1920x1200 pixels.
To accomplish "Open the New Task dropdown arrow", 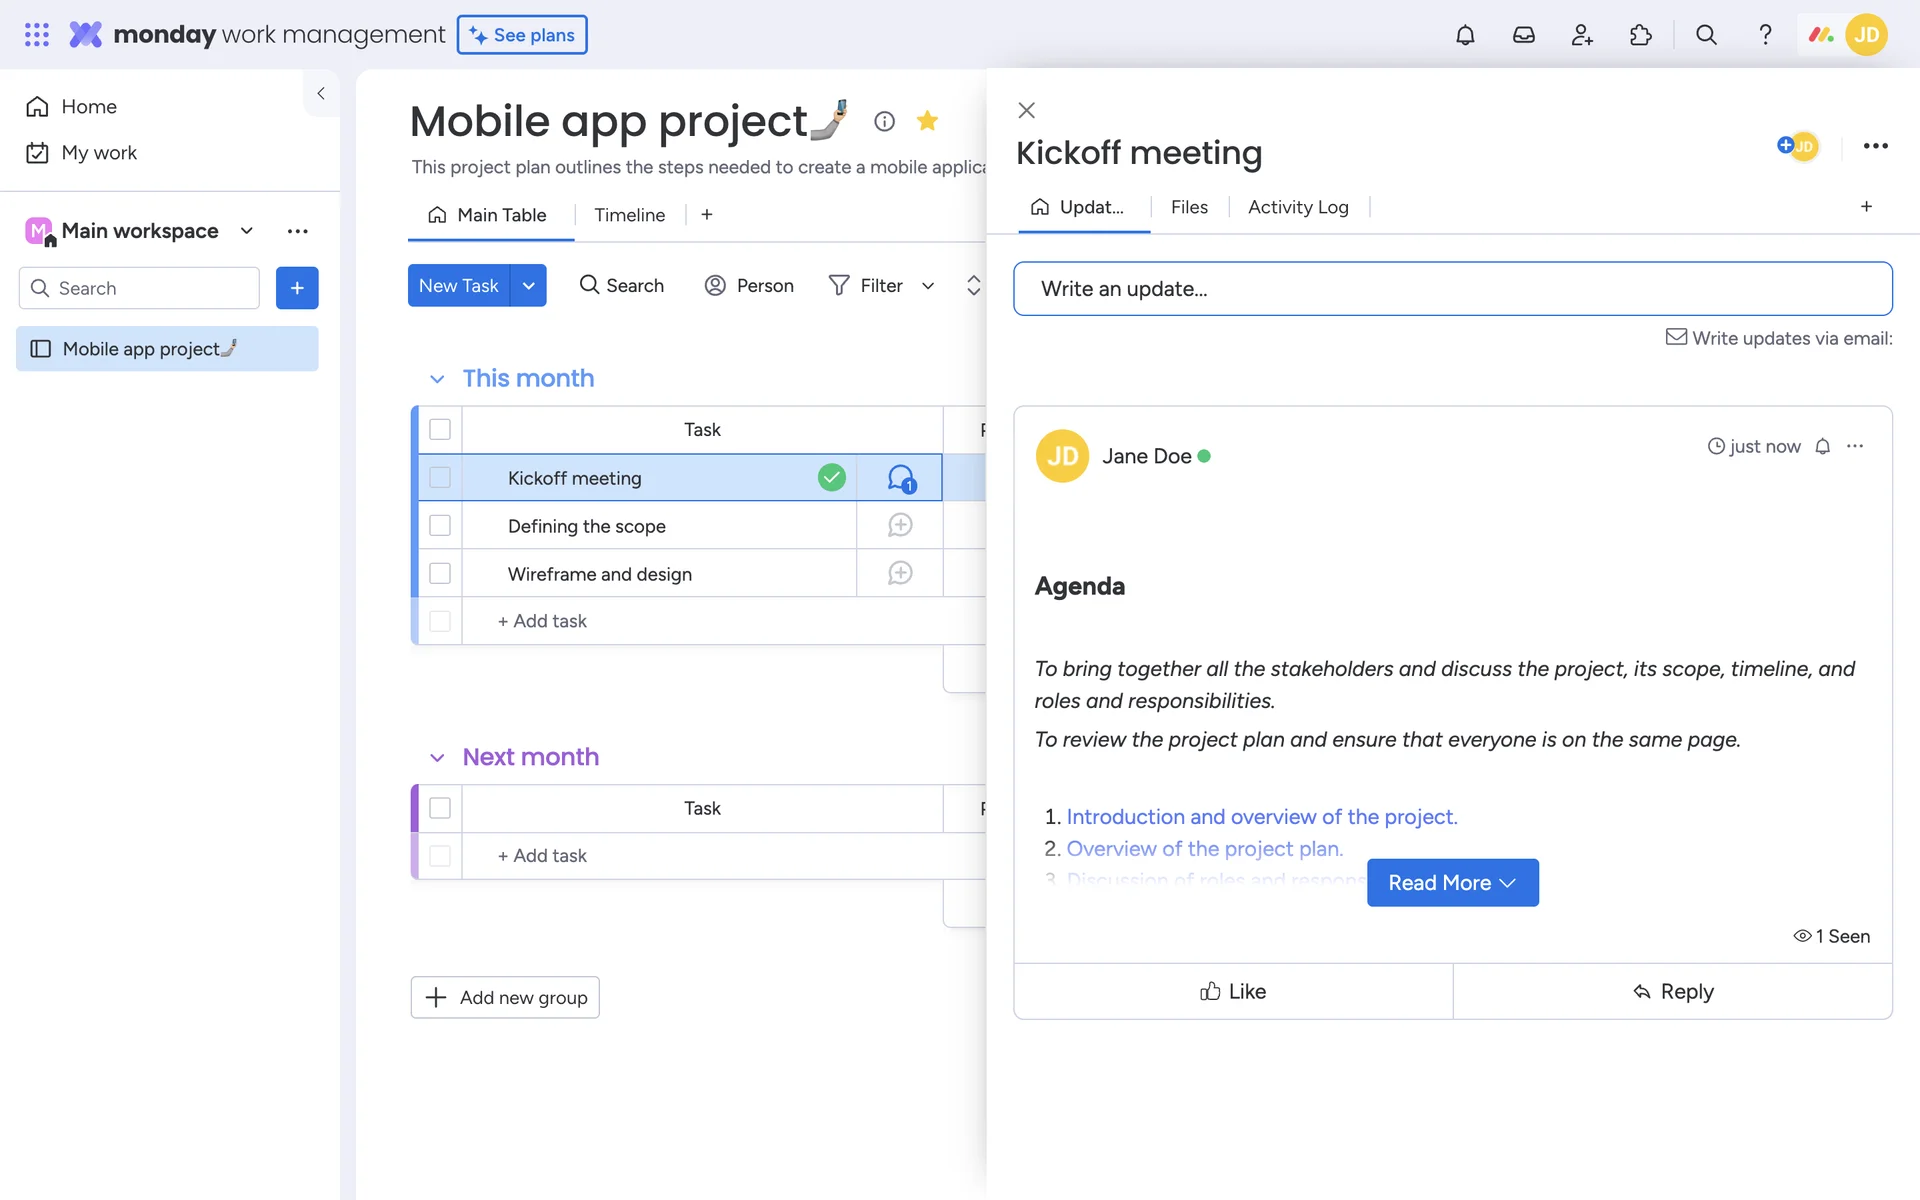I will (528, 286).
